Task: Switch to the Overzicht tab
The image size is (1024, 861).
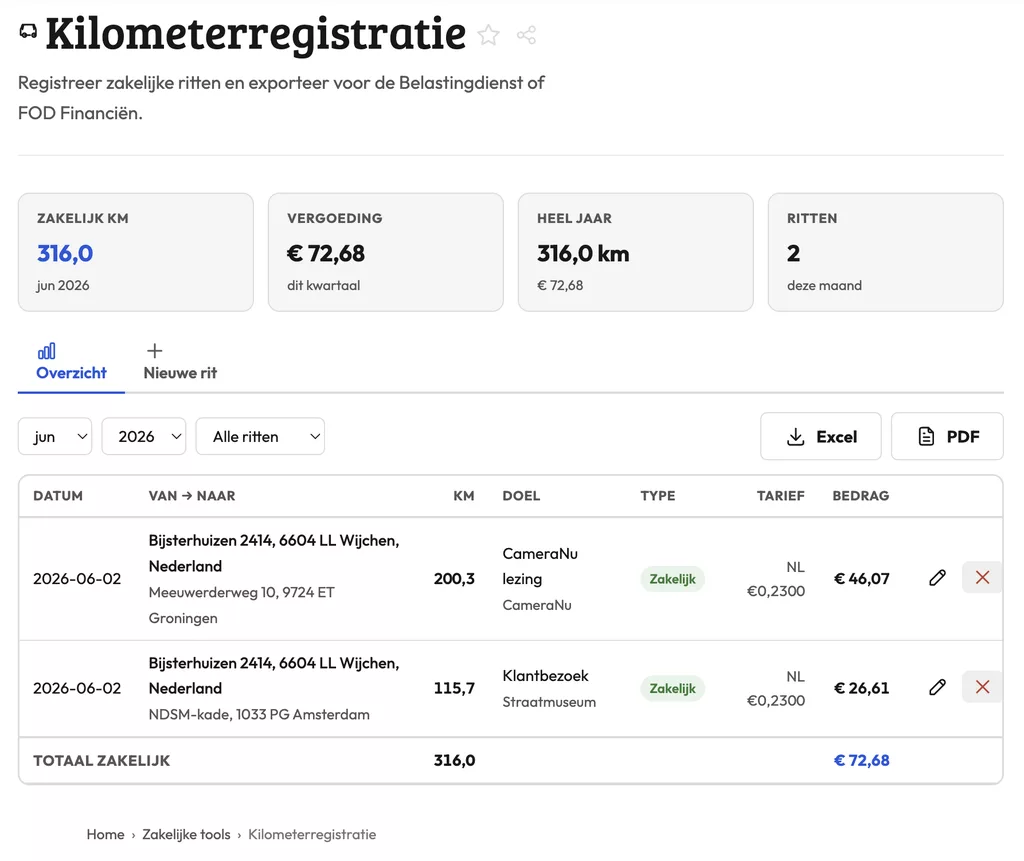Action: pos(71,363)
